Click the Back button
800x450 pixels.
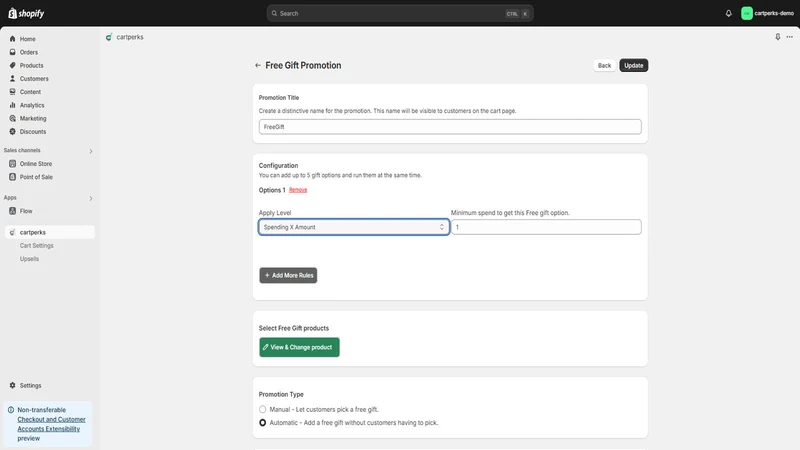[604, 65]
